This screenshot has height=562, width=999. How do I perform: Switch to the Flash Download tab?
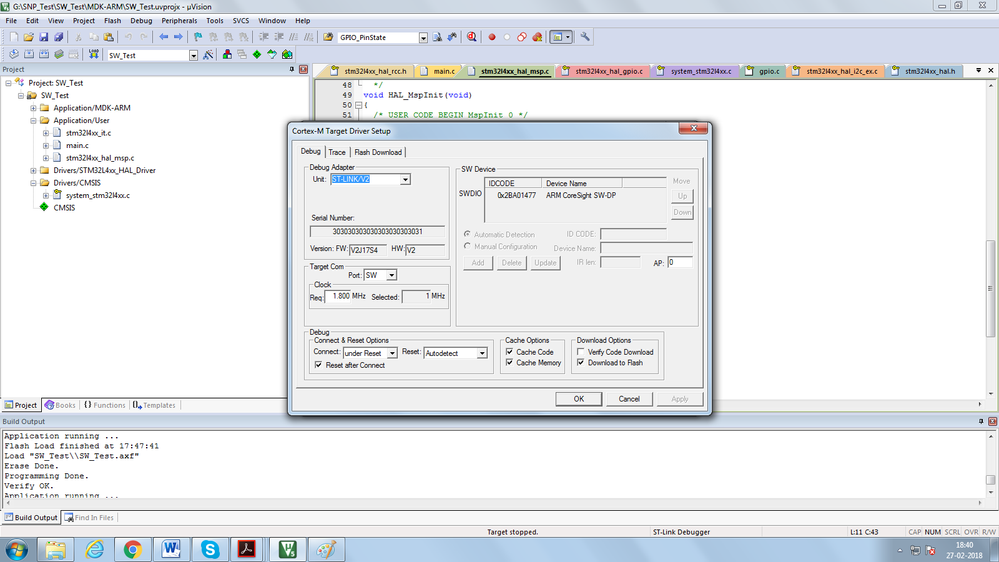coord(378,152)
